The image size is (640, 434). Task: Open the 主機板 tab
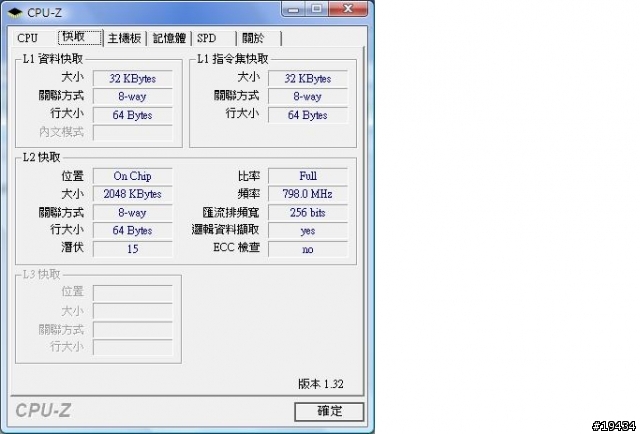[124, 38]
